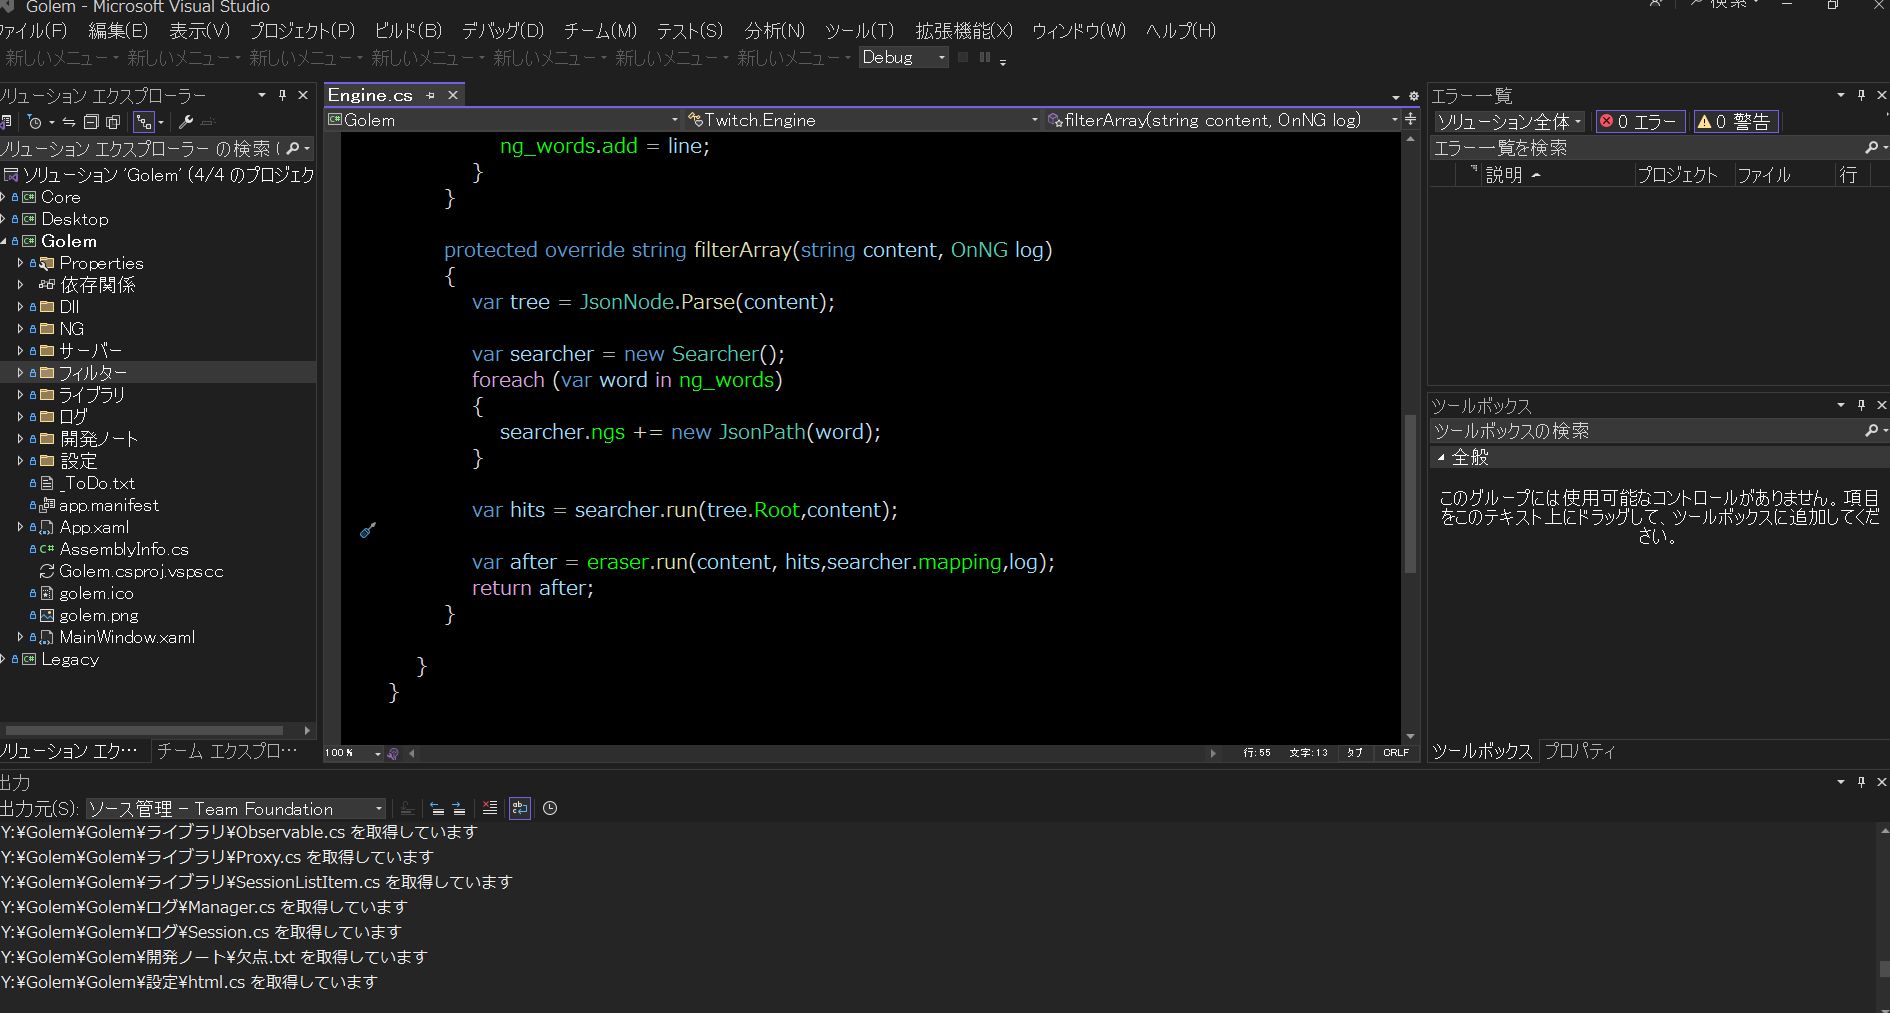Screen dimensions: 1890x1013
Task: Select the ツールボックス bottom tab
Action: pos(1482,751)
